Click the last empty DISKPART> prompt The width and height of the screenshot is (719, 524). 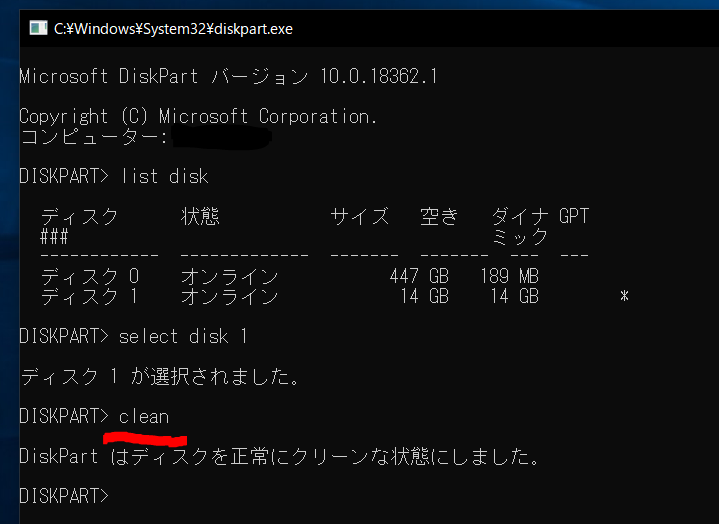(x=63, y=496)
